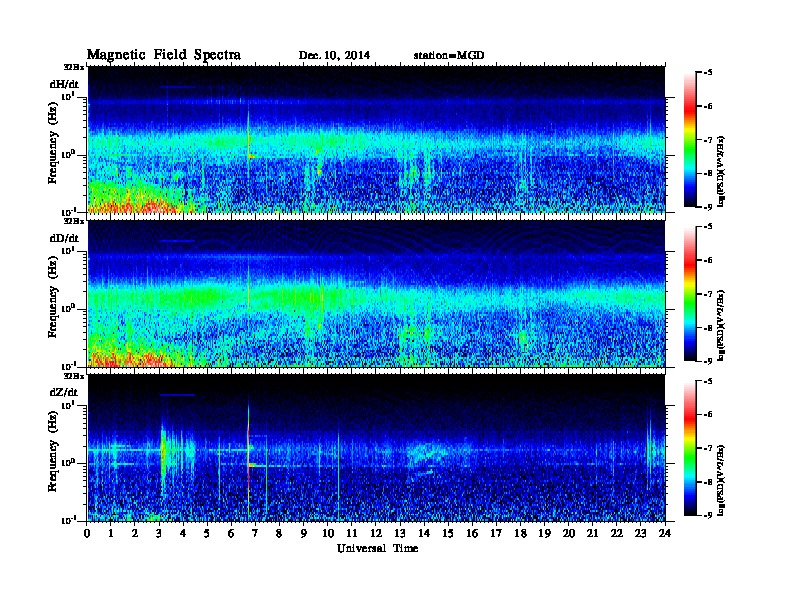Click the "32Hz" tick label of dH/dt panel
This screenshot has height=612, width=792.
point(74,67)
